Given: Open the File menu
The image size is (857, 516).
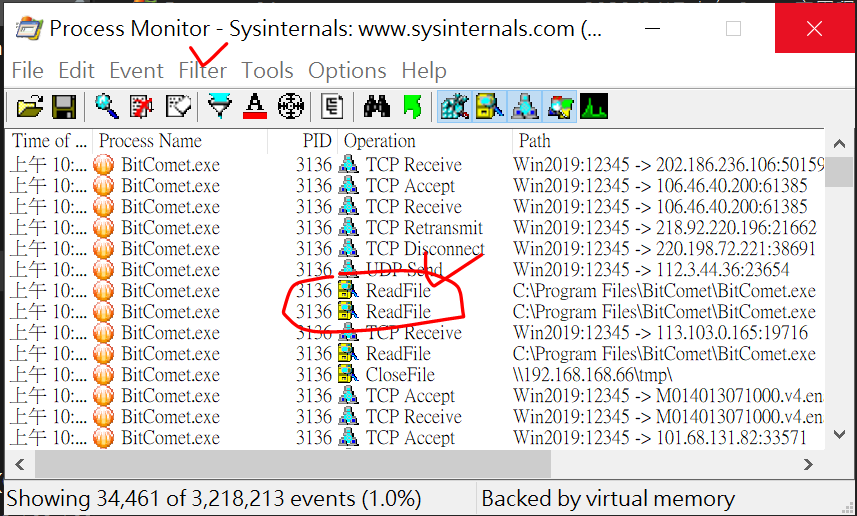Looking at the screenshot, I should point(28,71).
